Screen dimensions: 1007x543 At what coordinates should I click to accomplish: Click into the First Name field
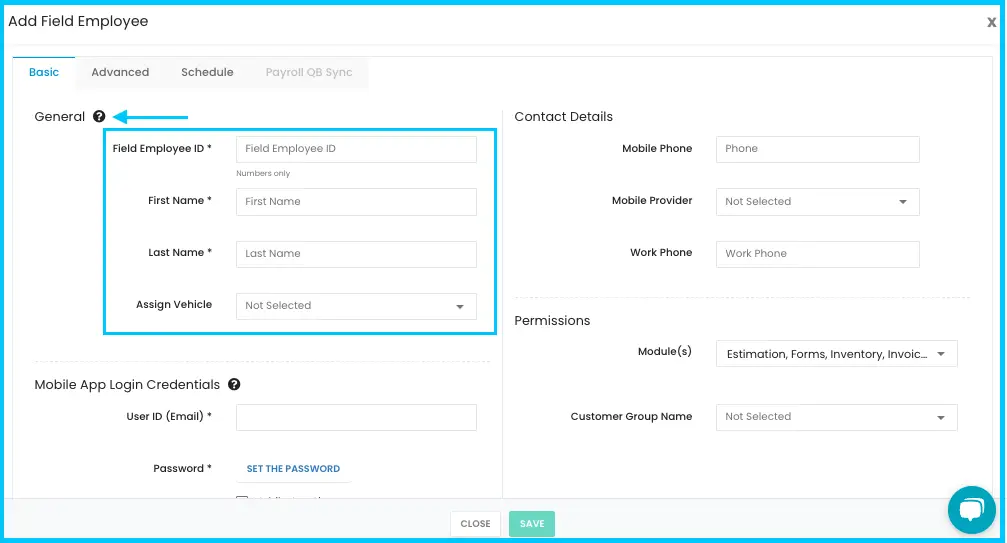coord(356,202)
